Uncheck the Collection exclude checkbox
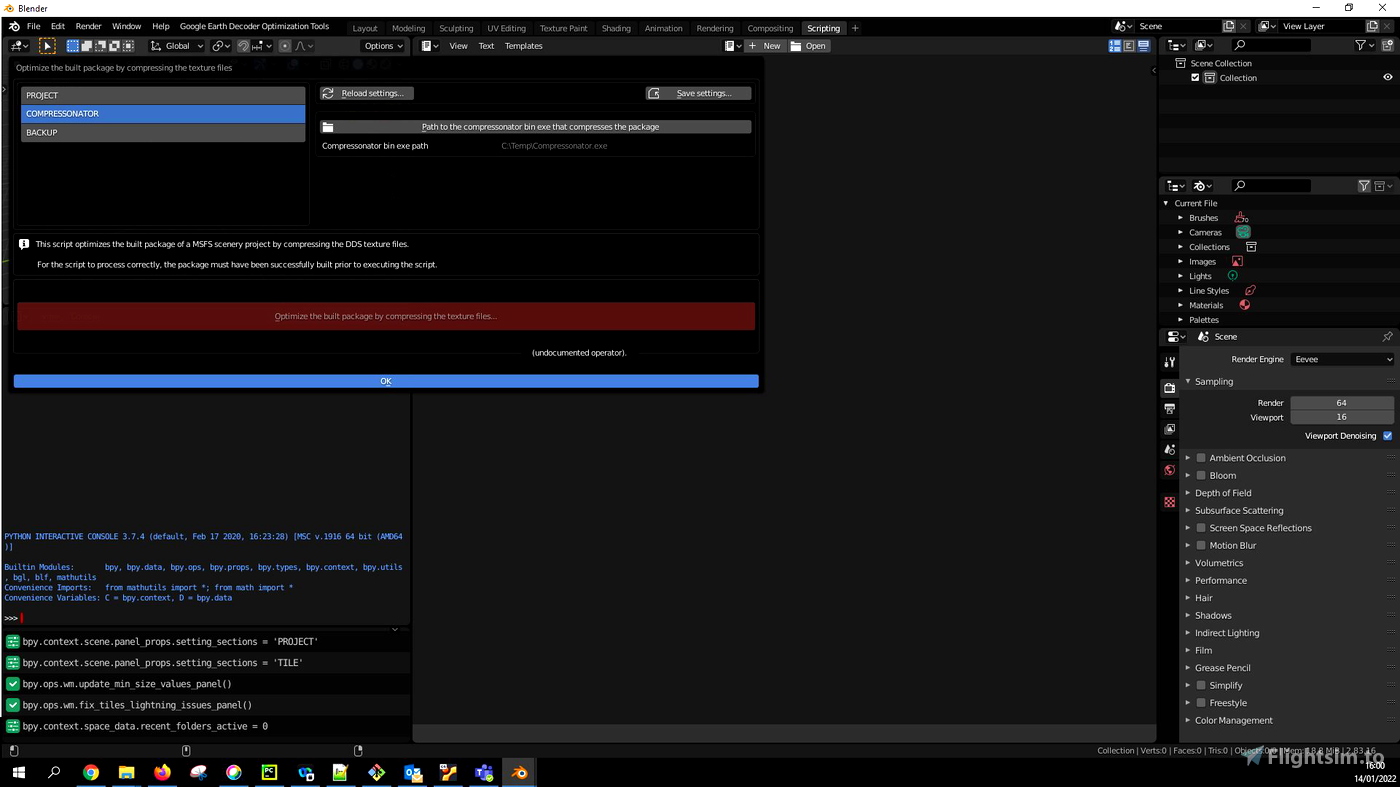 click(x=1195, y=78)
